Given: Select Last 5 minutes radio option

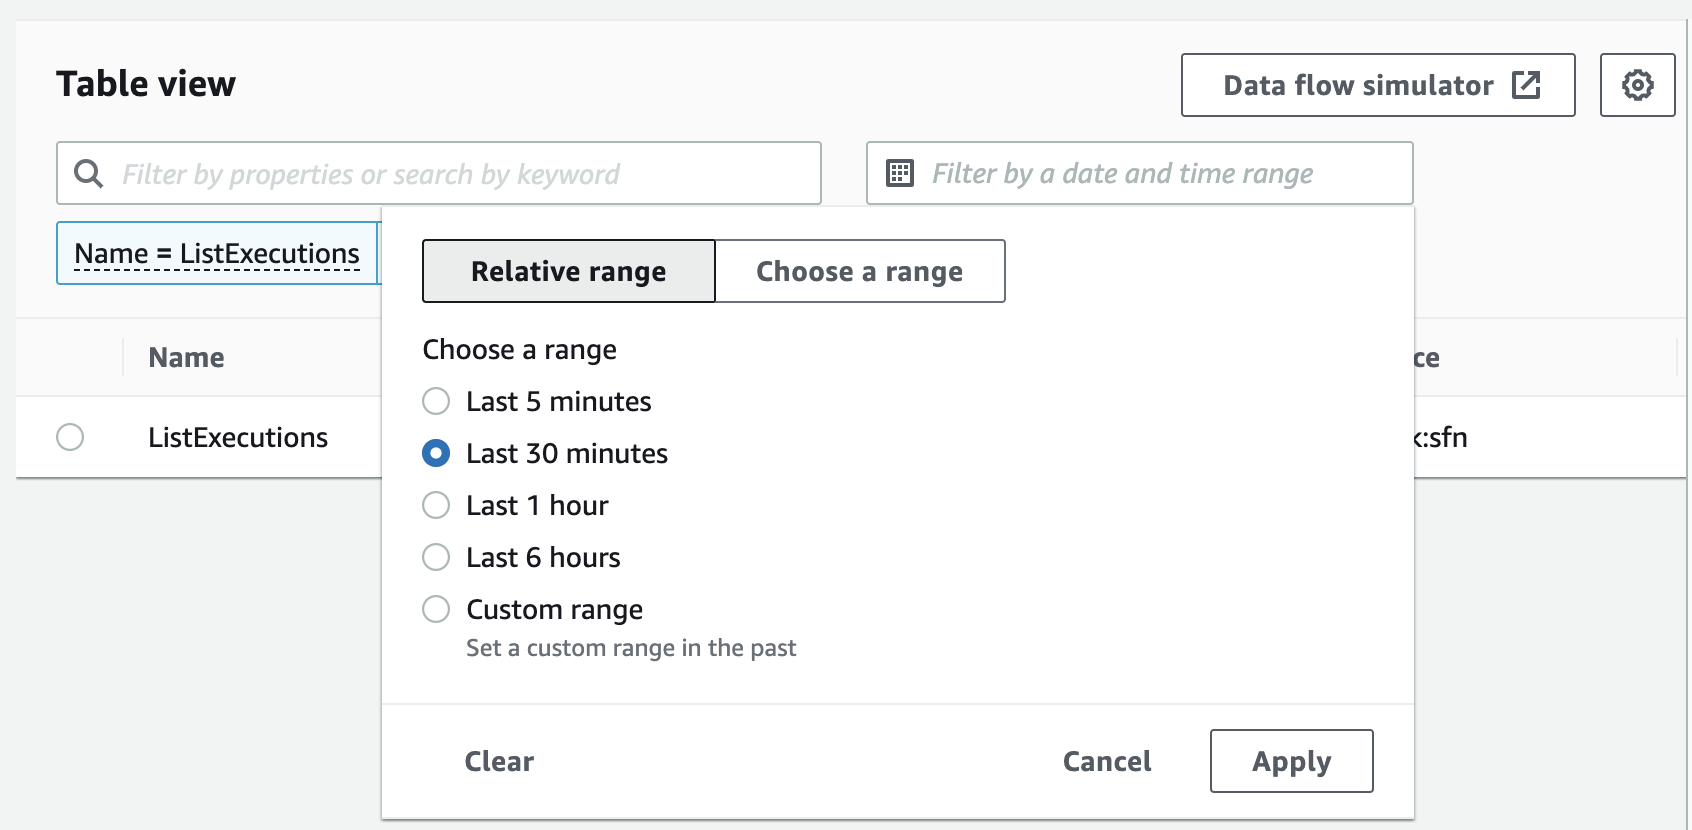Looking at the screenshot, I should tap(436, 401).
